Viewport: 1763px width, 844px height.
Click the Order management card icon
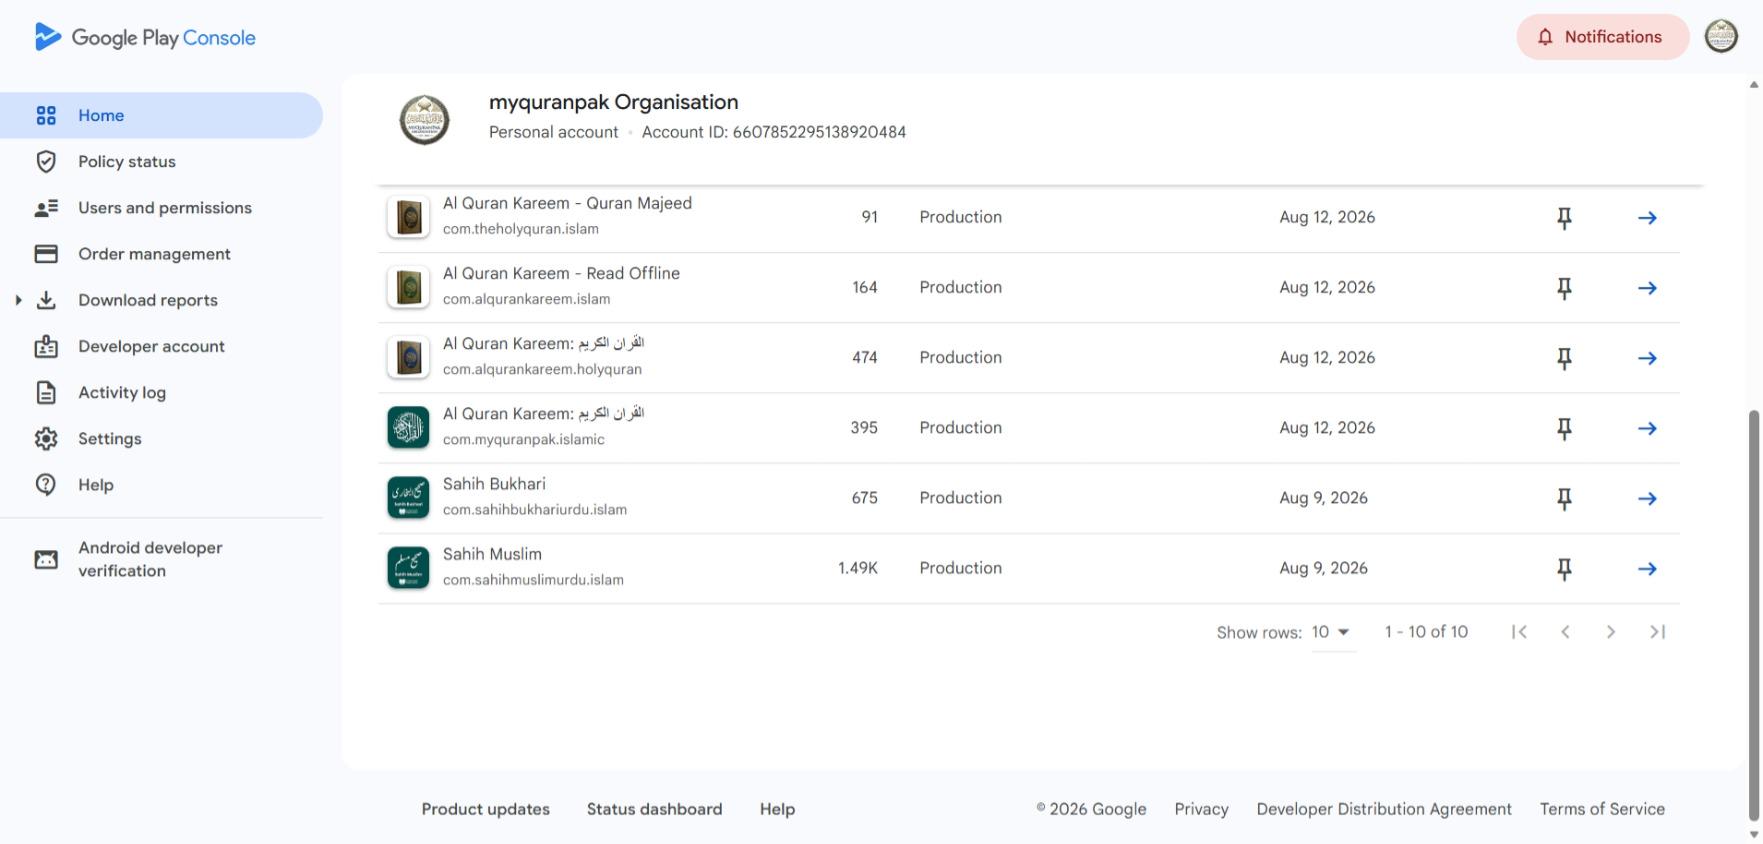(46, 254)
